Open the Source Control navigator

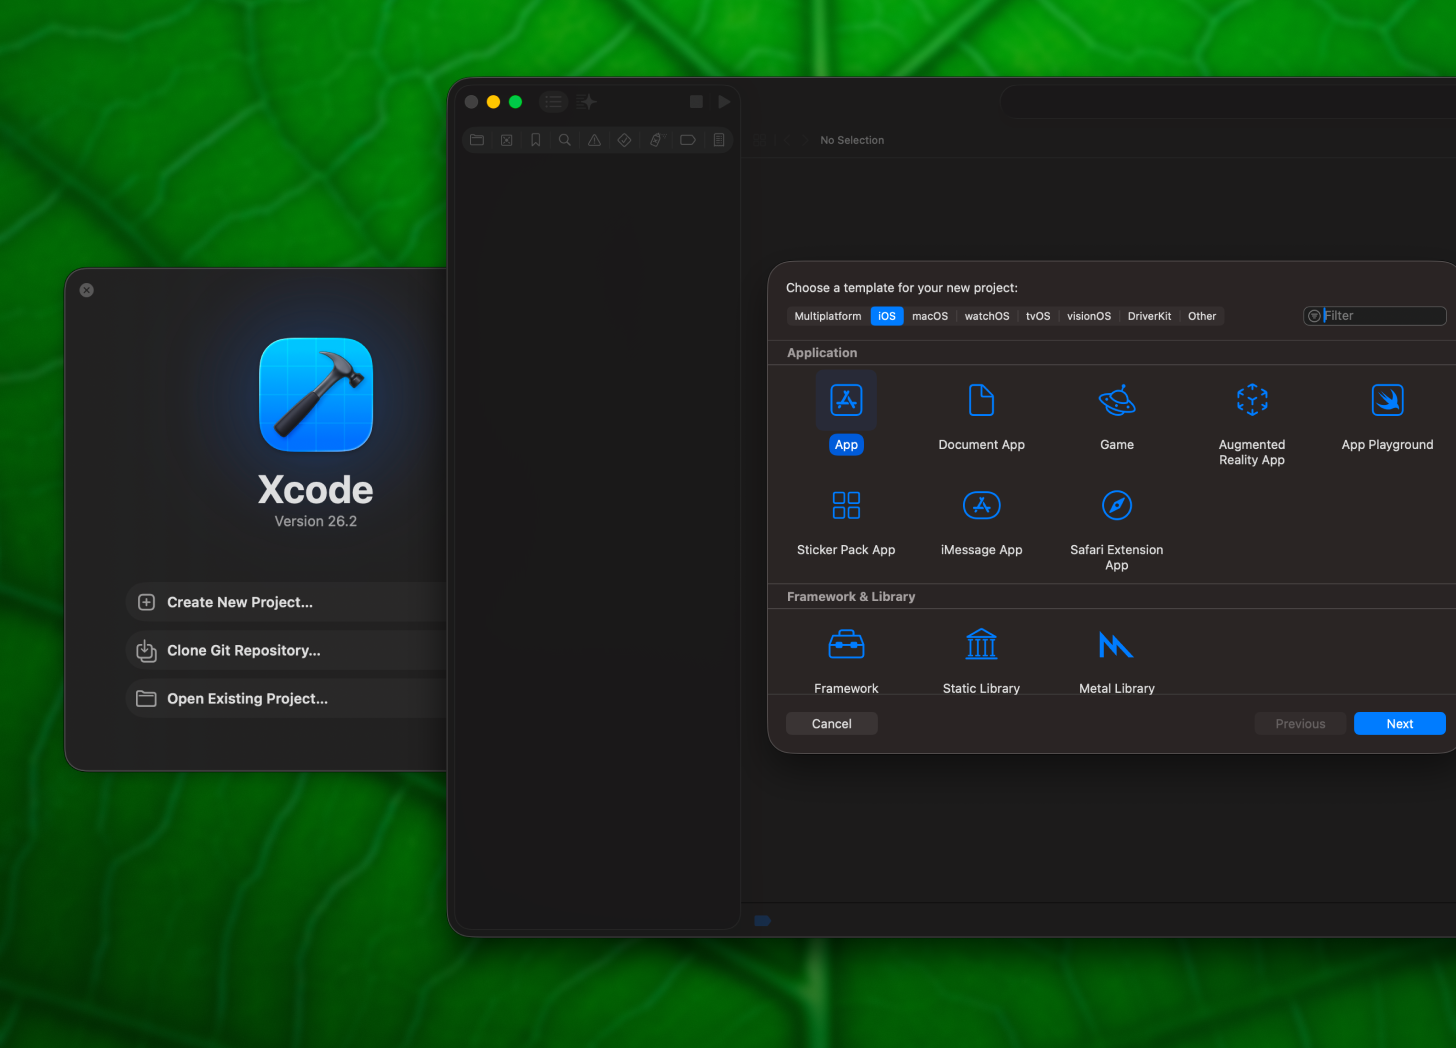pos(507,140)
